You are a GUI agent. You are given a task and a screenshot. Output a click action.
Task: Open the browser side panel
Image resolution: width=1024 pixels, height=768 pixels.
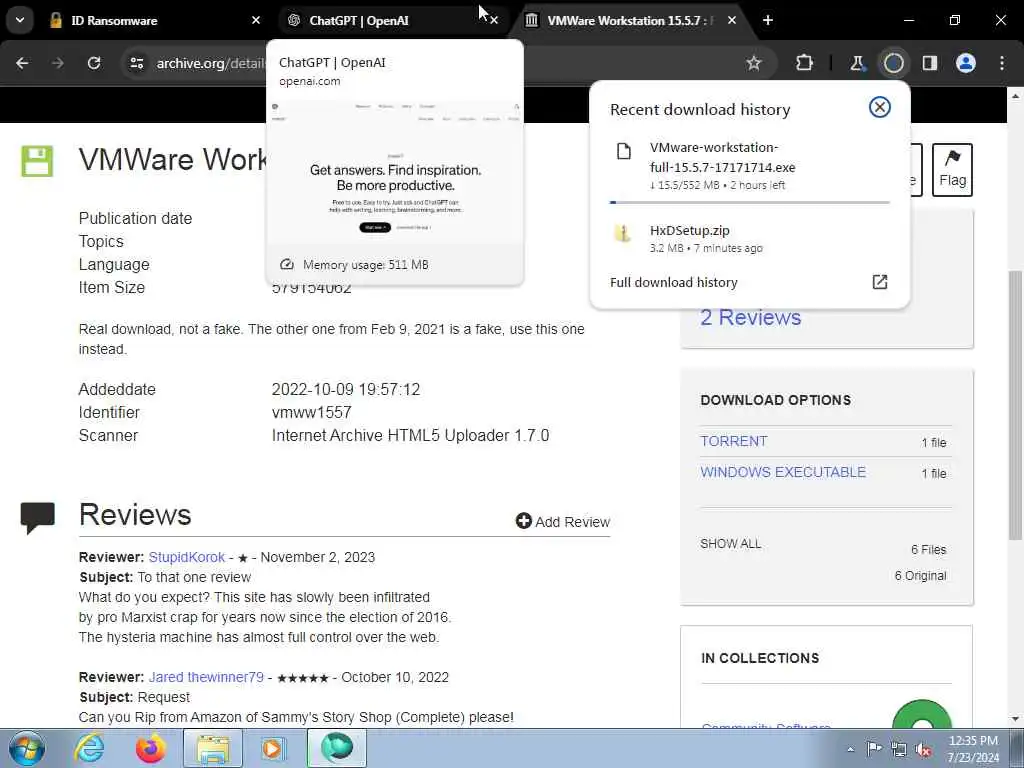pyautogui.click(x=930, y=63)
